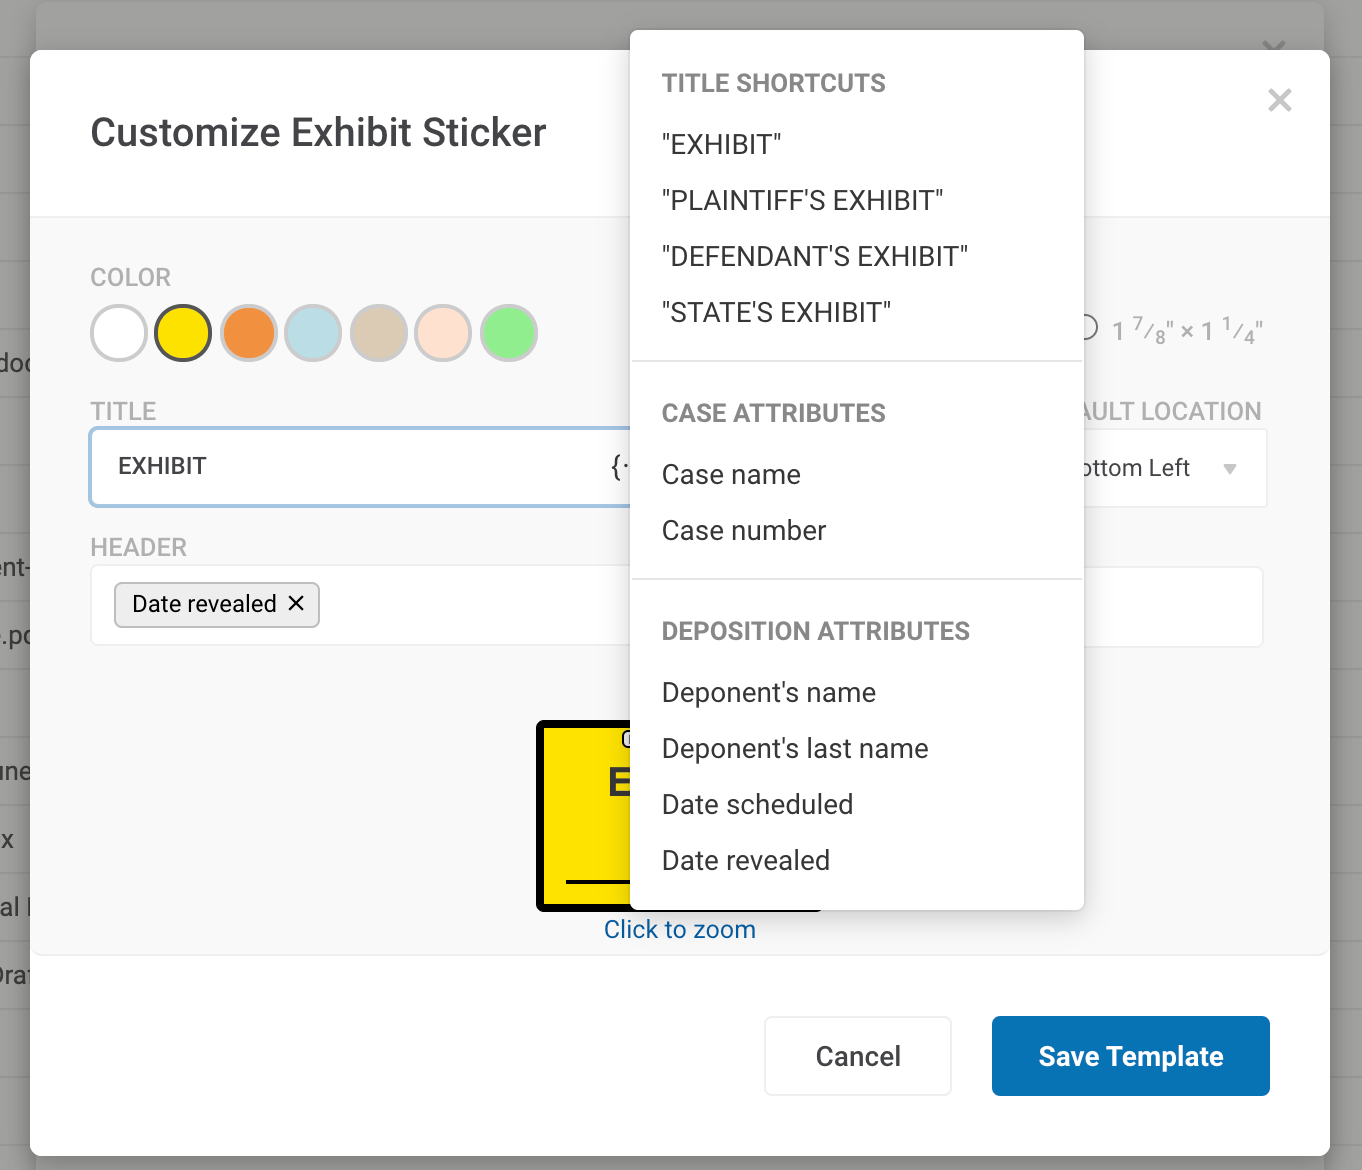The image size is (1362, 1170).
Task: Select the "STATE'S EXHIBIT" shortcut
Action: tap(776, 313)
